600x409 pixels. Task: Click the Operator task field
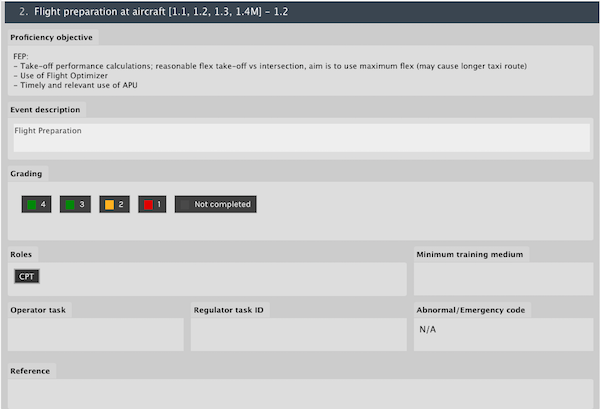96,334
